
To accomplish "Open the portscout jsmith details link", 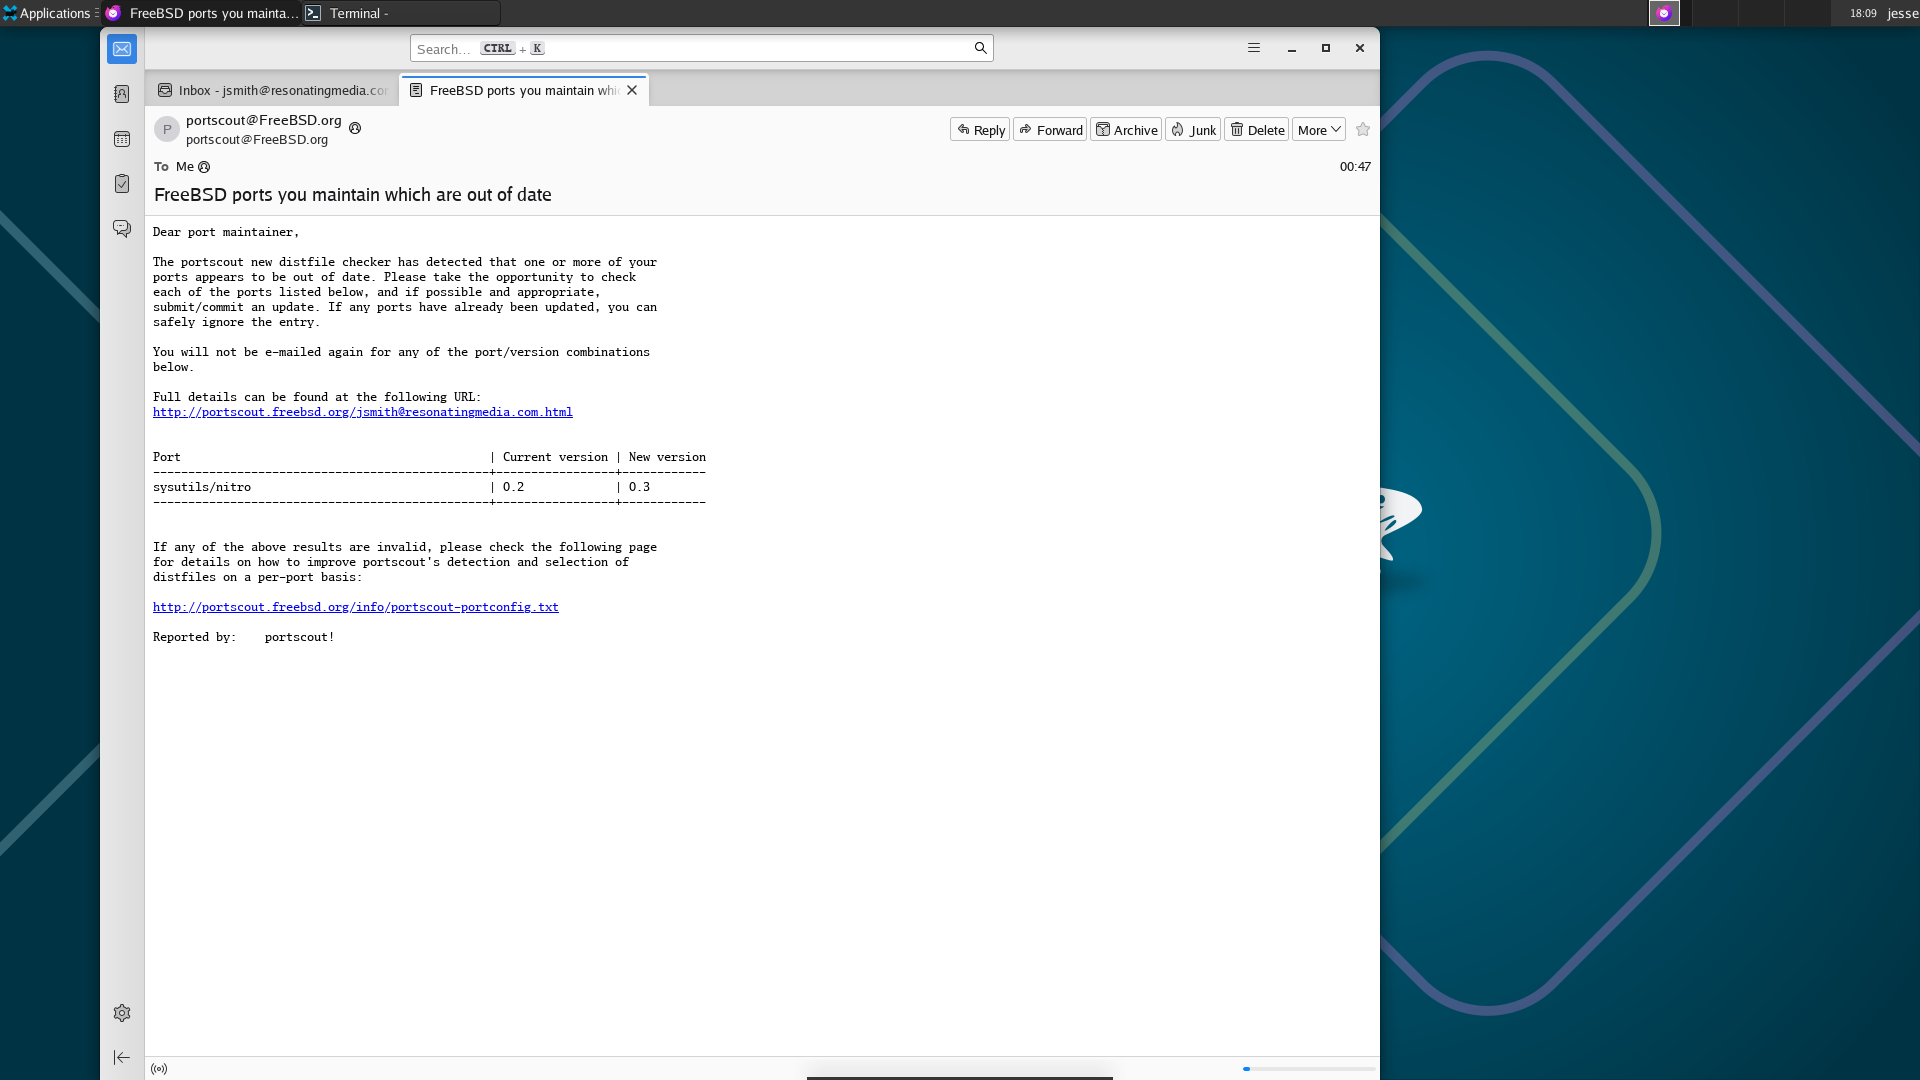I will (363, 412).
